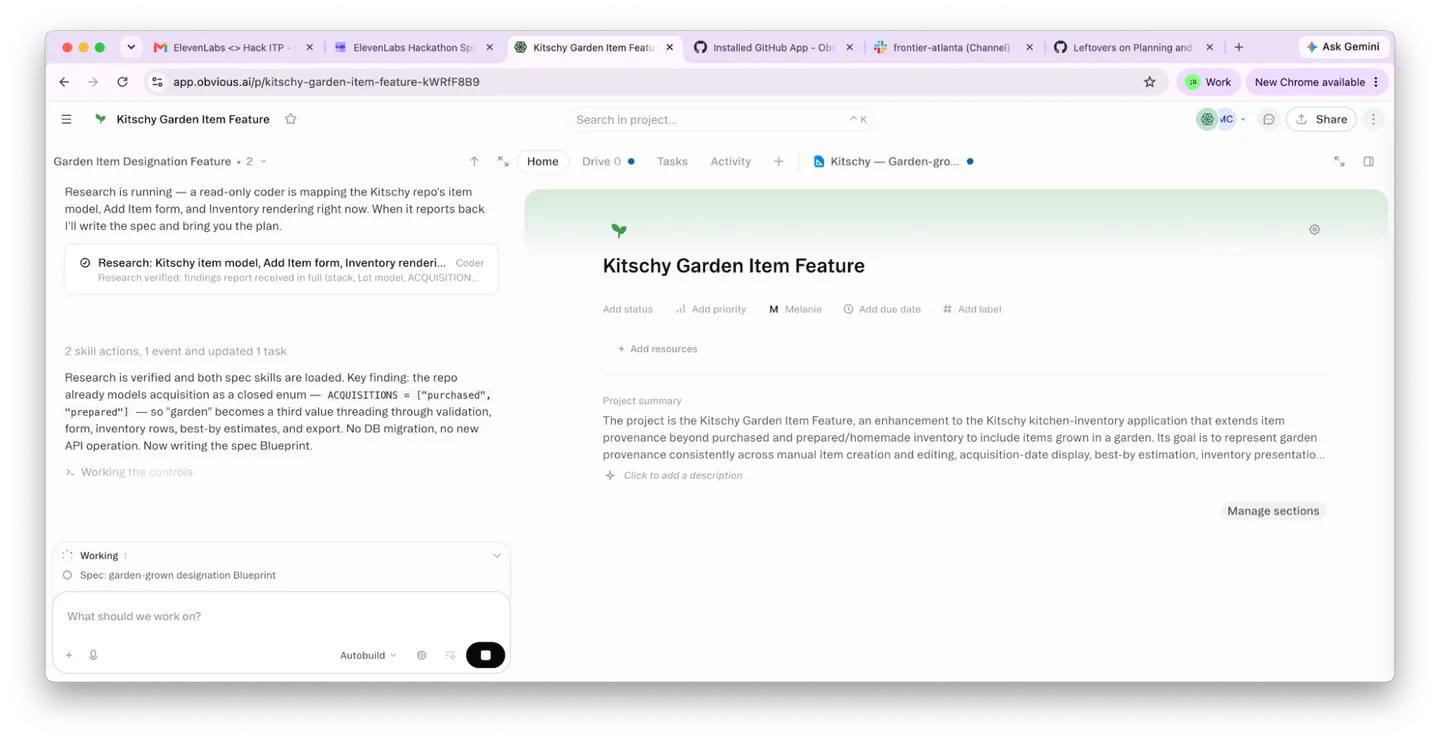The width and height of the screenshot is (1440, 742).
Task: Click the sprout icon above project title
Action: pos(619,230)
